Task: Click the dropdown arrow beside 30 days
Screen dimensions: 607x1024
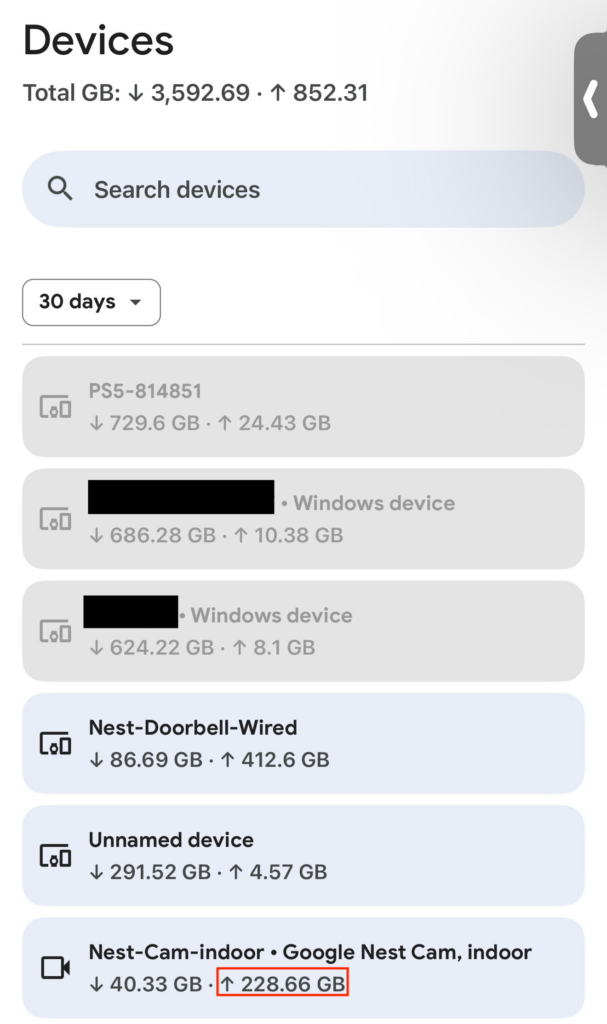Action: click(135, 302)
